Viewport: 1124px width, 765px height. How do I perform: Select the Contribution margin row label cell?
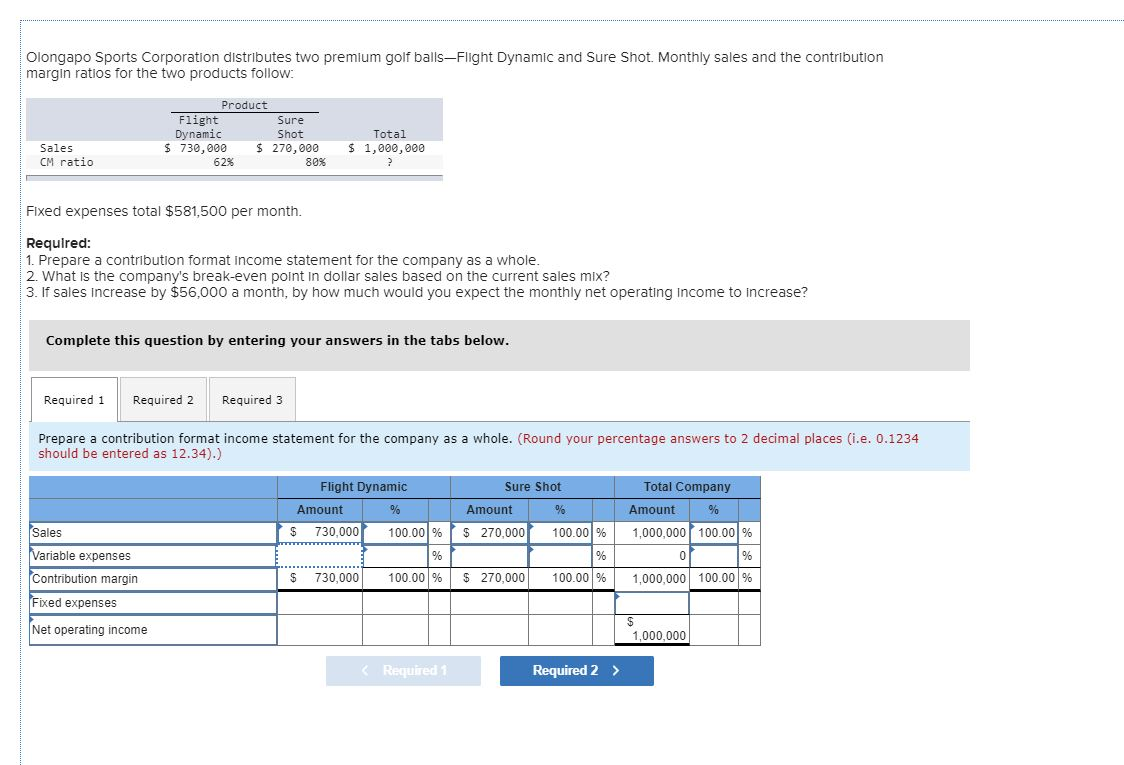point(153,579)
